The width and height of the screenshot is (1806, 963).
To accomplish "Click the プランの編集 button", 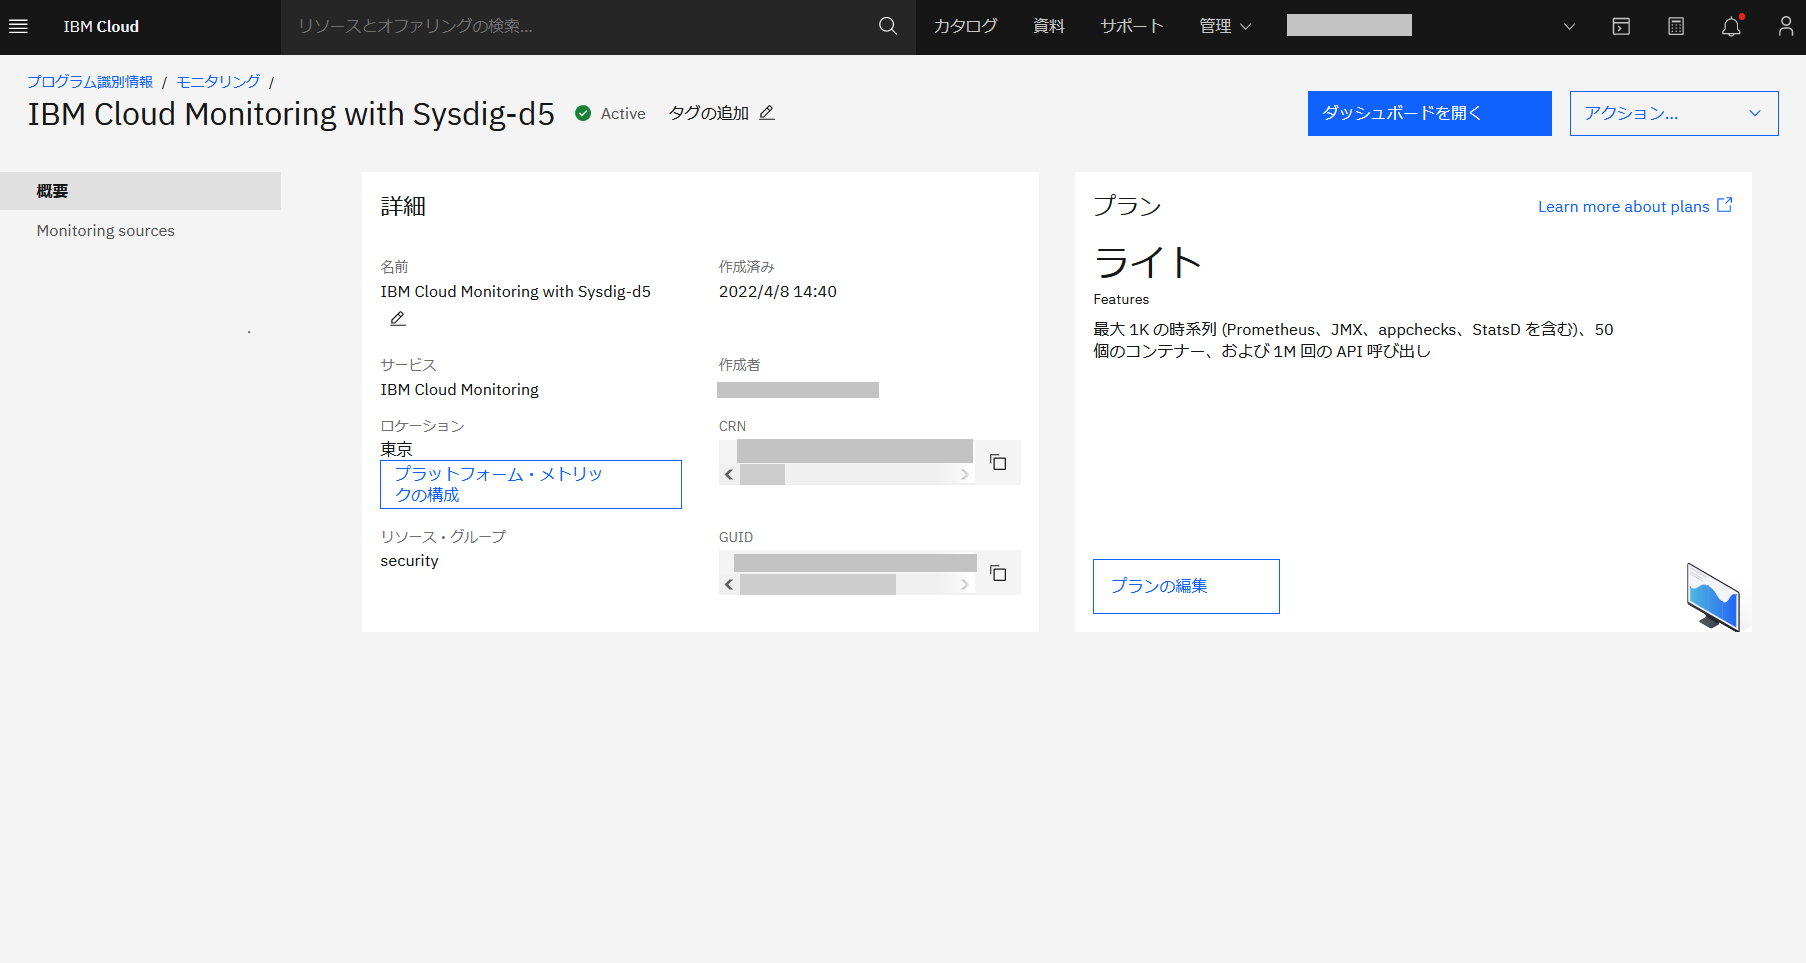I will click(1186, 586).
